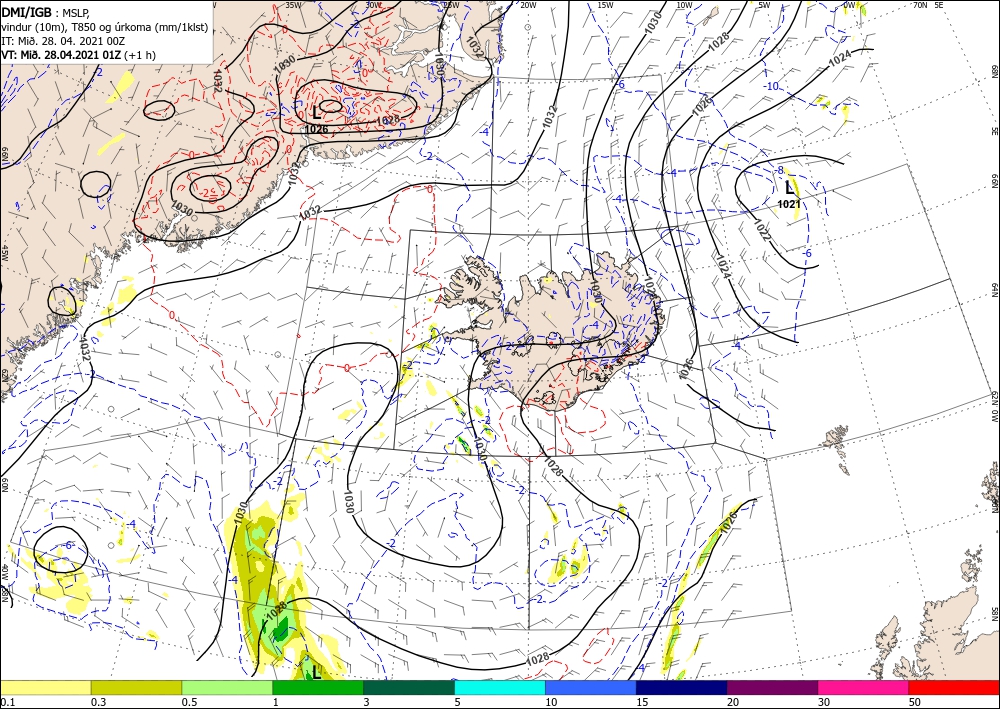Click the '35W' longitude label

293,4
